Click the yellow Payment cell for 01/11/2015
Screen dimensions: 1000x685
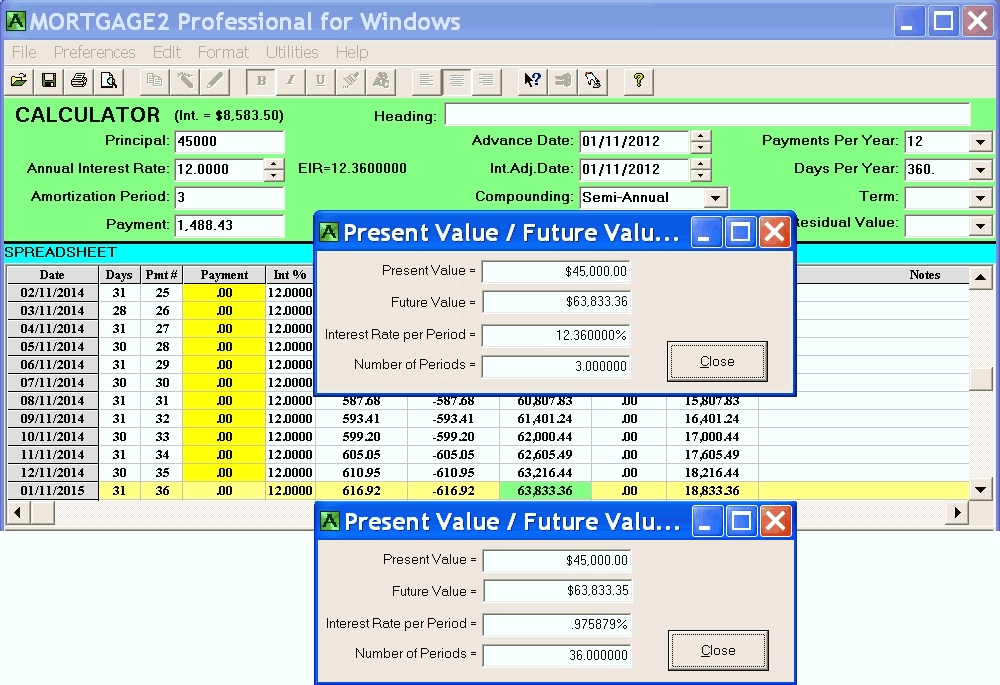[x=224, y=491]
